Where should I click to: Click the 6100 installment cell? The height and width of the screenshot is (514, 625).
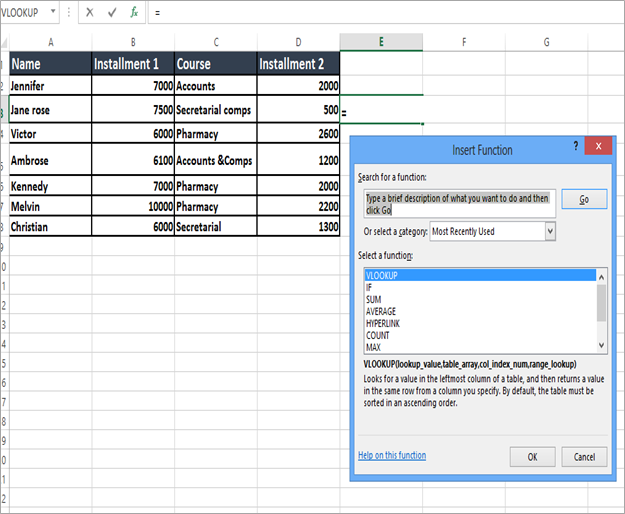coord(133,160)
